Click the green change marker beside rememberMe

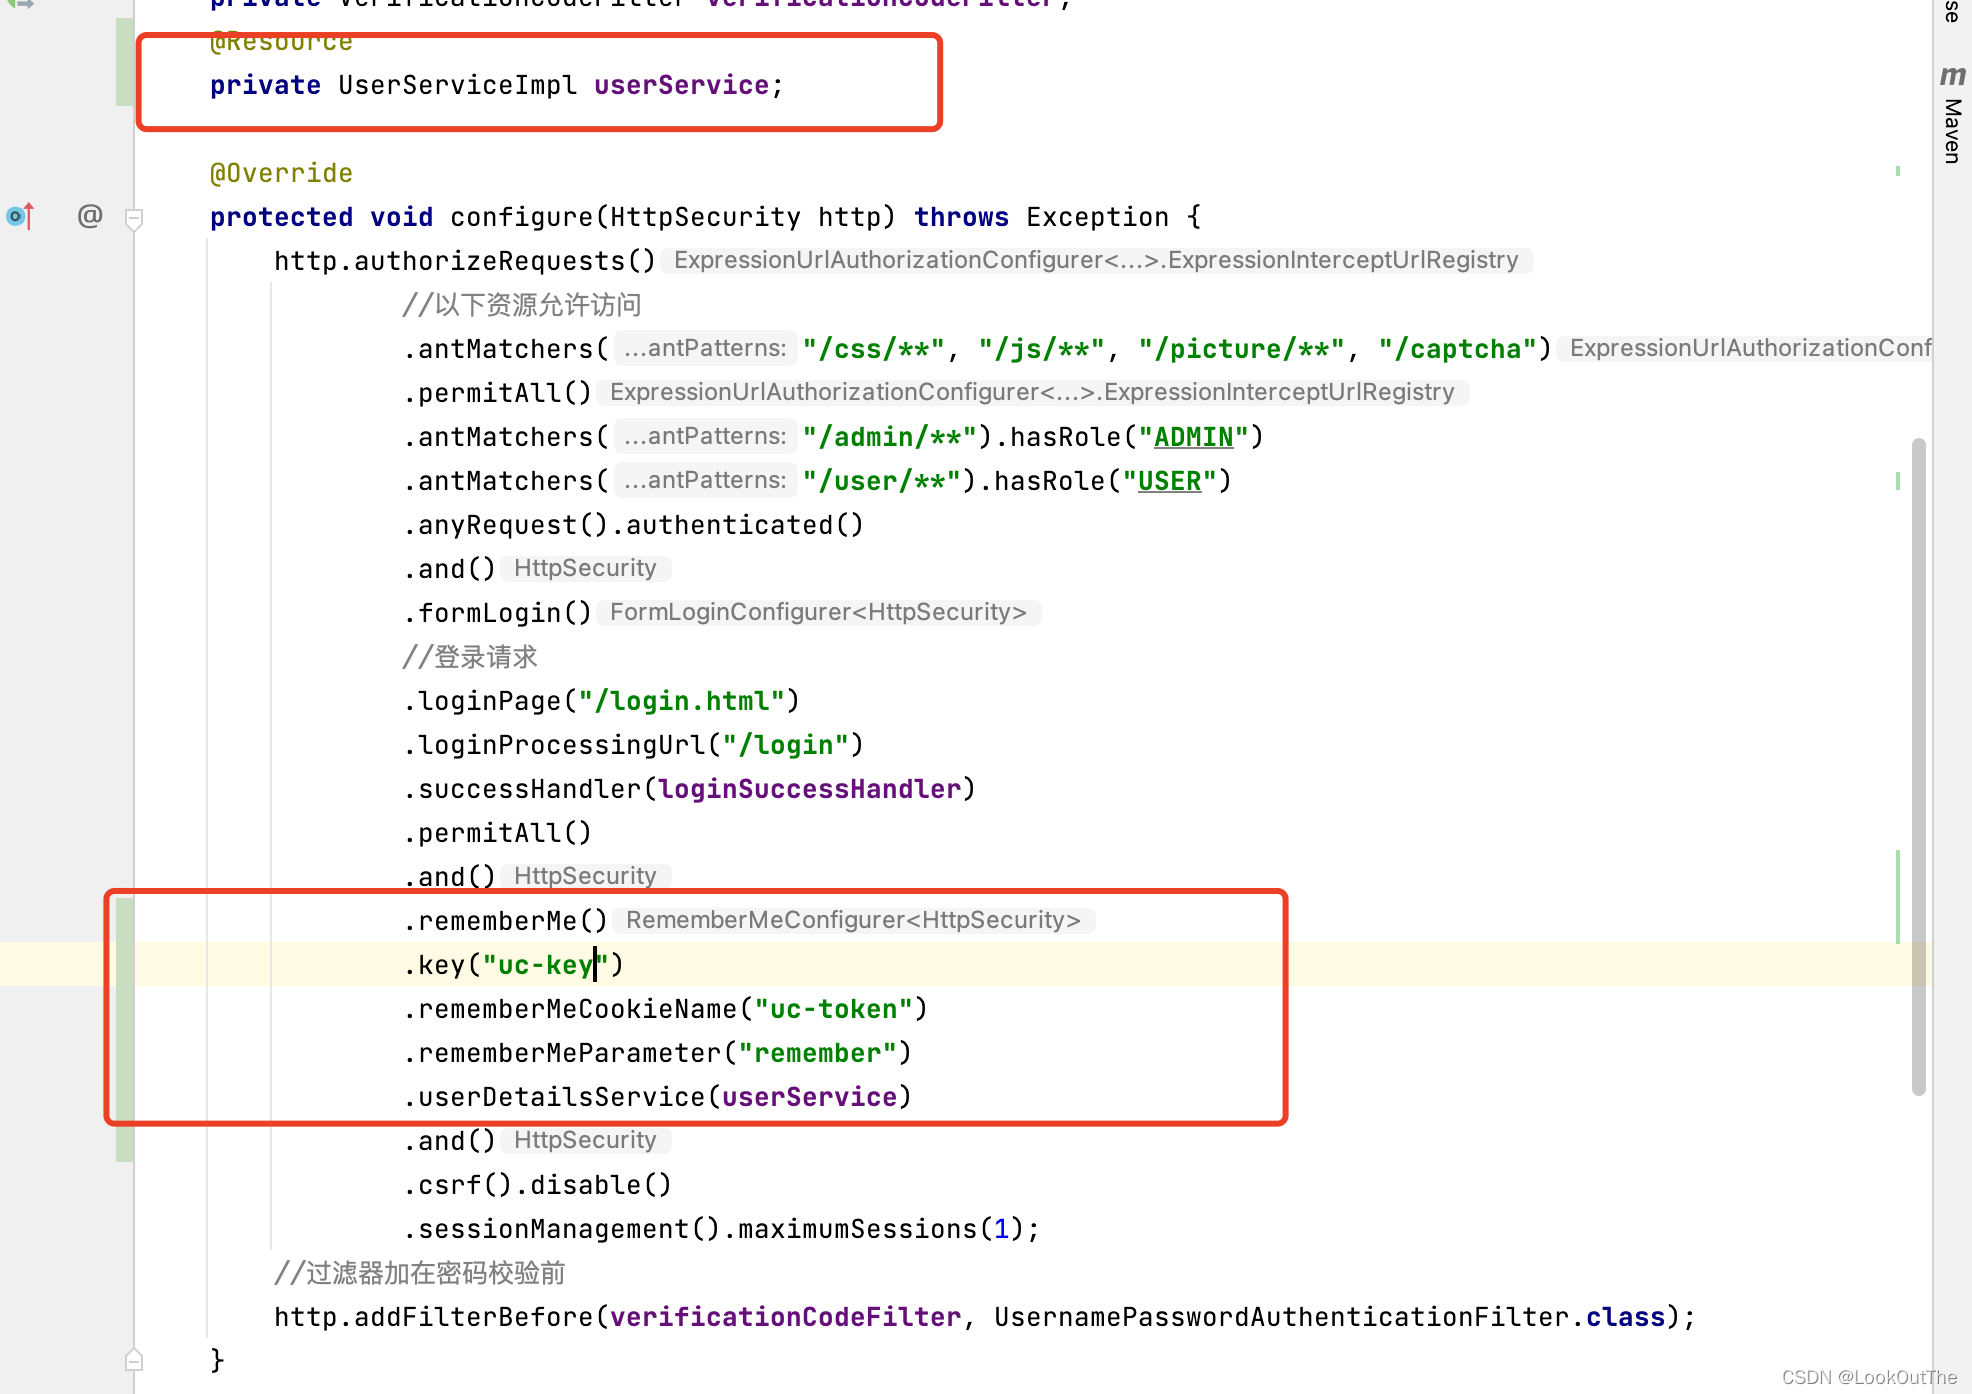click(124, 1030)
